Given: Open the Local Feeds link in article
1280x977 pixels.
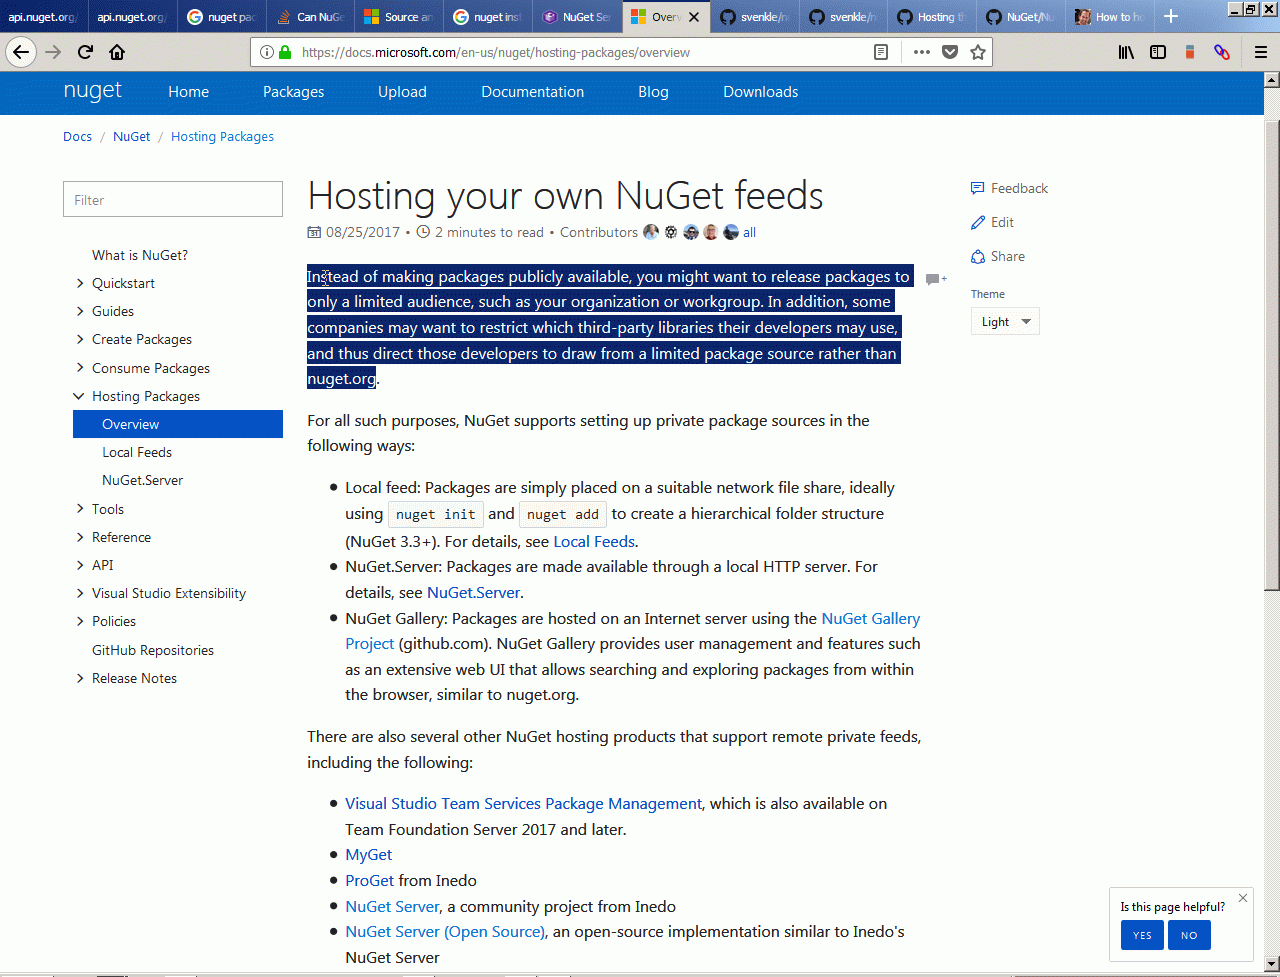Looking at the screenshot, I should [594, 541].
